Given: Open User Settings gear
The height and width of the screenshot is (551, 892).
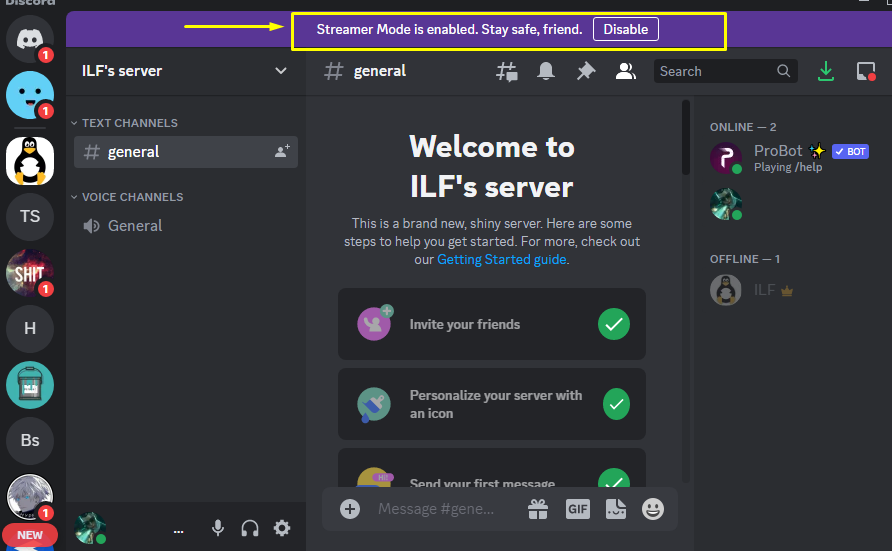Looking at the screenshot, I should click(x=282, y=528).
